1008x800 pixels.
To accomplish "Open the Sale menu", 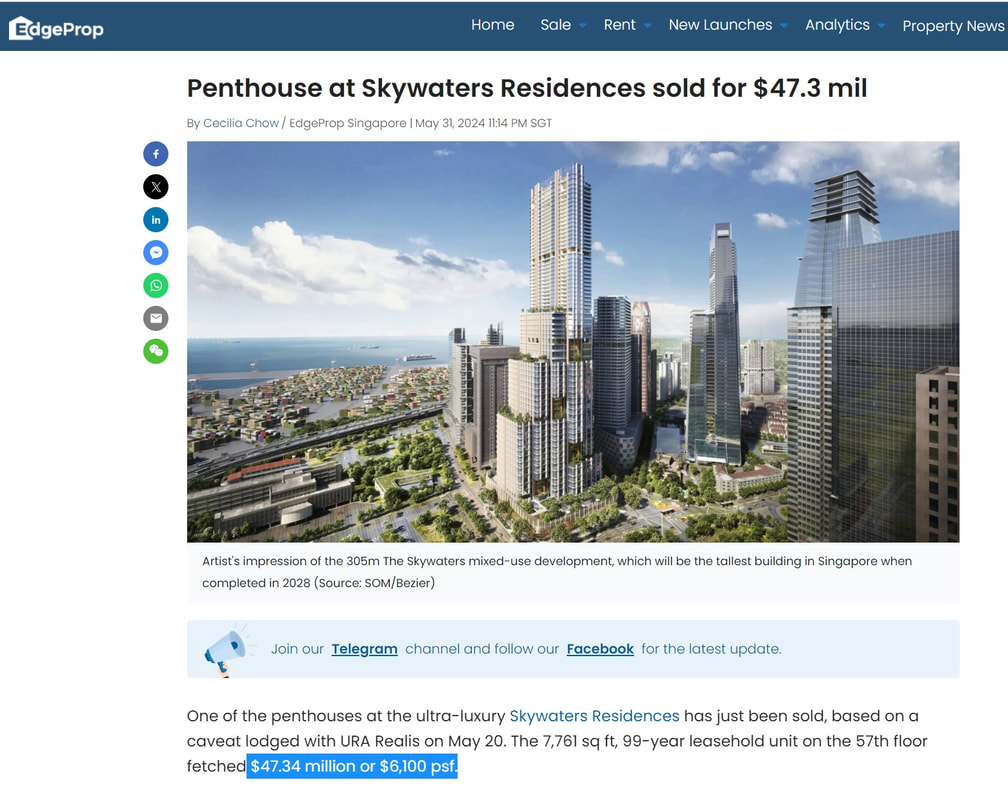I will (x=555, y=25).
